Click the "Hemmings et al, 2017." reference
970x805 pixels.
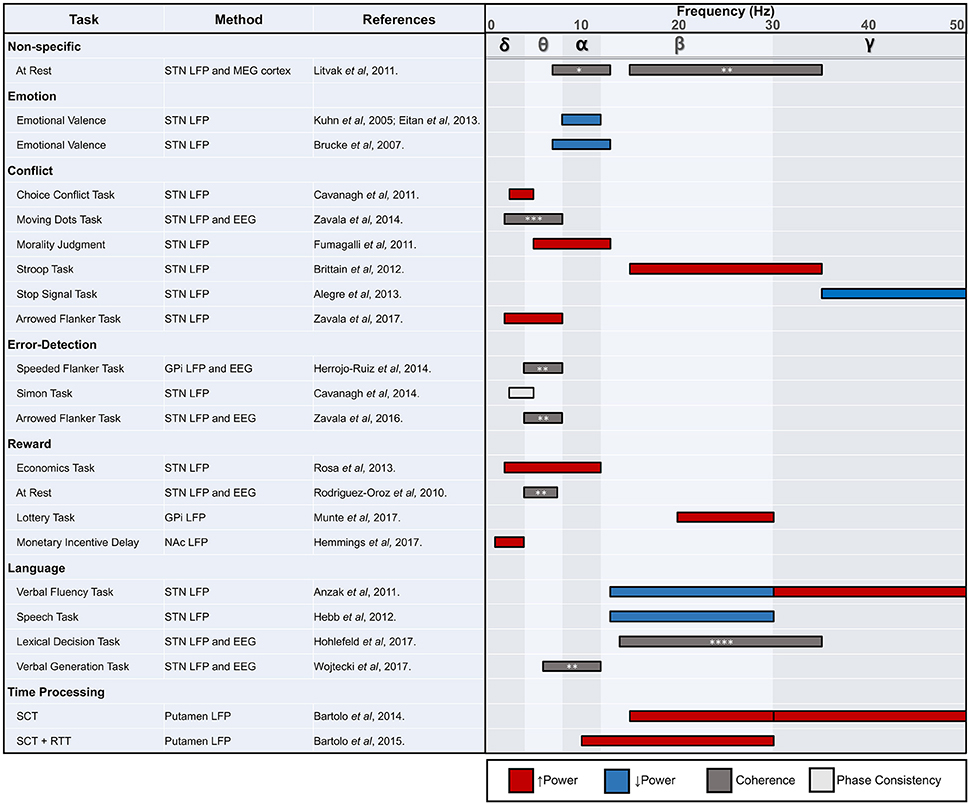[368, 542]
